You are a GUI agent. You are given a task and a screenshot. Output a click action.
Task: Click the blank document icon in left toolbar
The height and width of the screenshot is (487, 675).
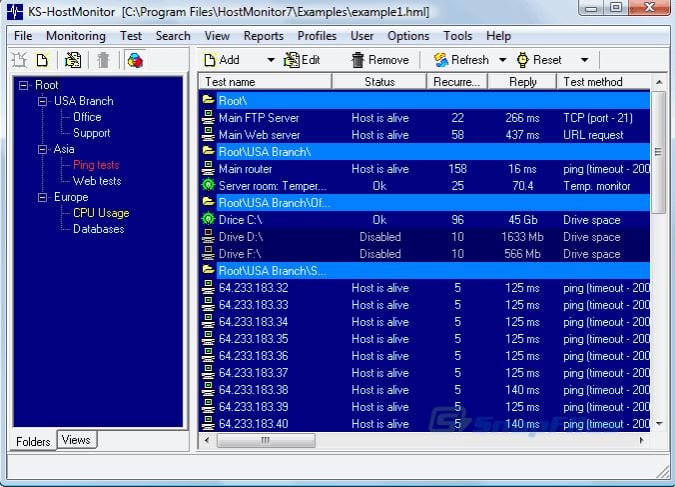(x=42, y=60)
